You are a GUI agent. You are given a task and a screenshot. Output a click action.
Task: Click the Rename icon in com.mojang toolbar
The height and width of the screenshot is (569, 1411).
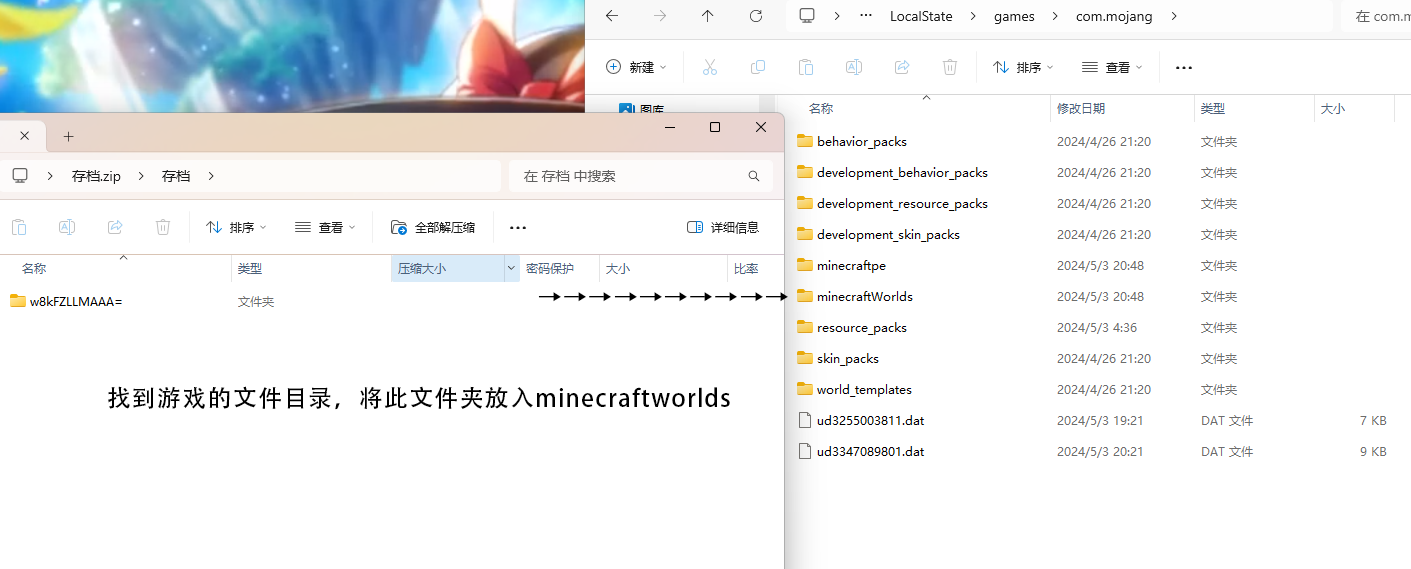[854, 67]
